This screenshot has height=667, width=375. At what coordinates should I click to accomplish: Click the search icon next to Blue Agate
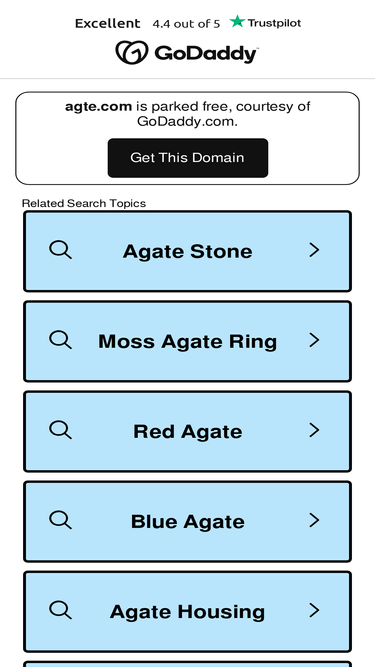pyautogui.click(x=60, y=520)
